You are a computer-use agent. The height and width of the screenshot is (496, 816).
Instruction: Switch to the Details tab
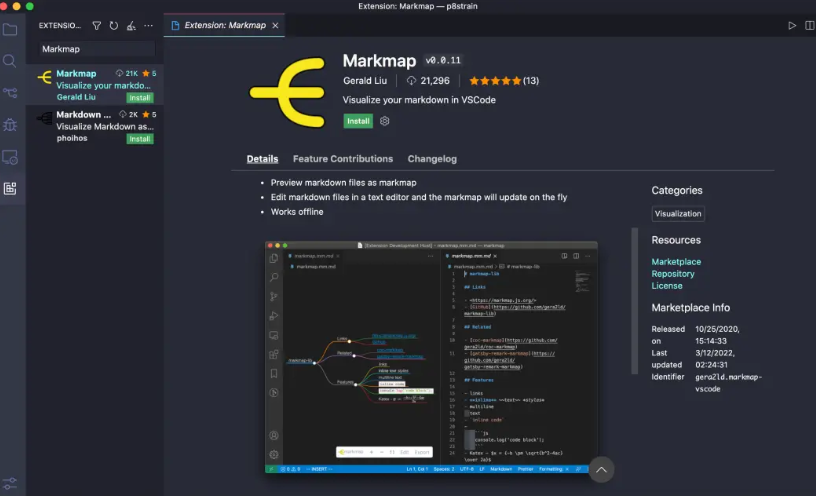click(x=262, y=159)
